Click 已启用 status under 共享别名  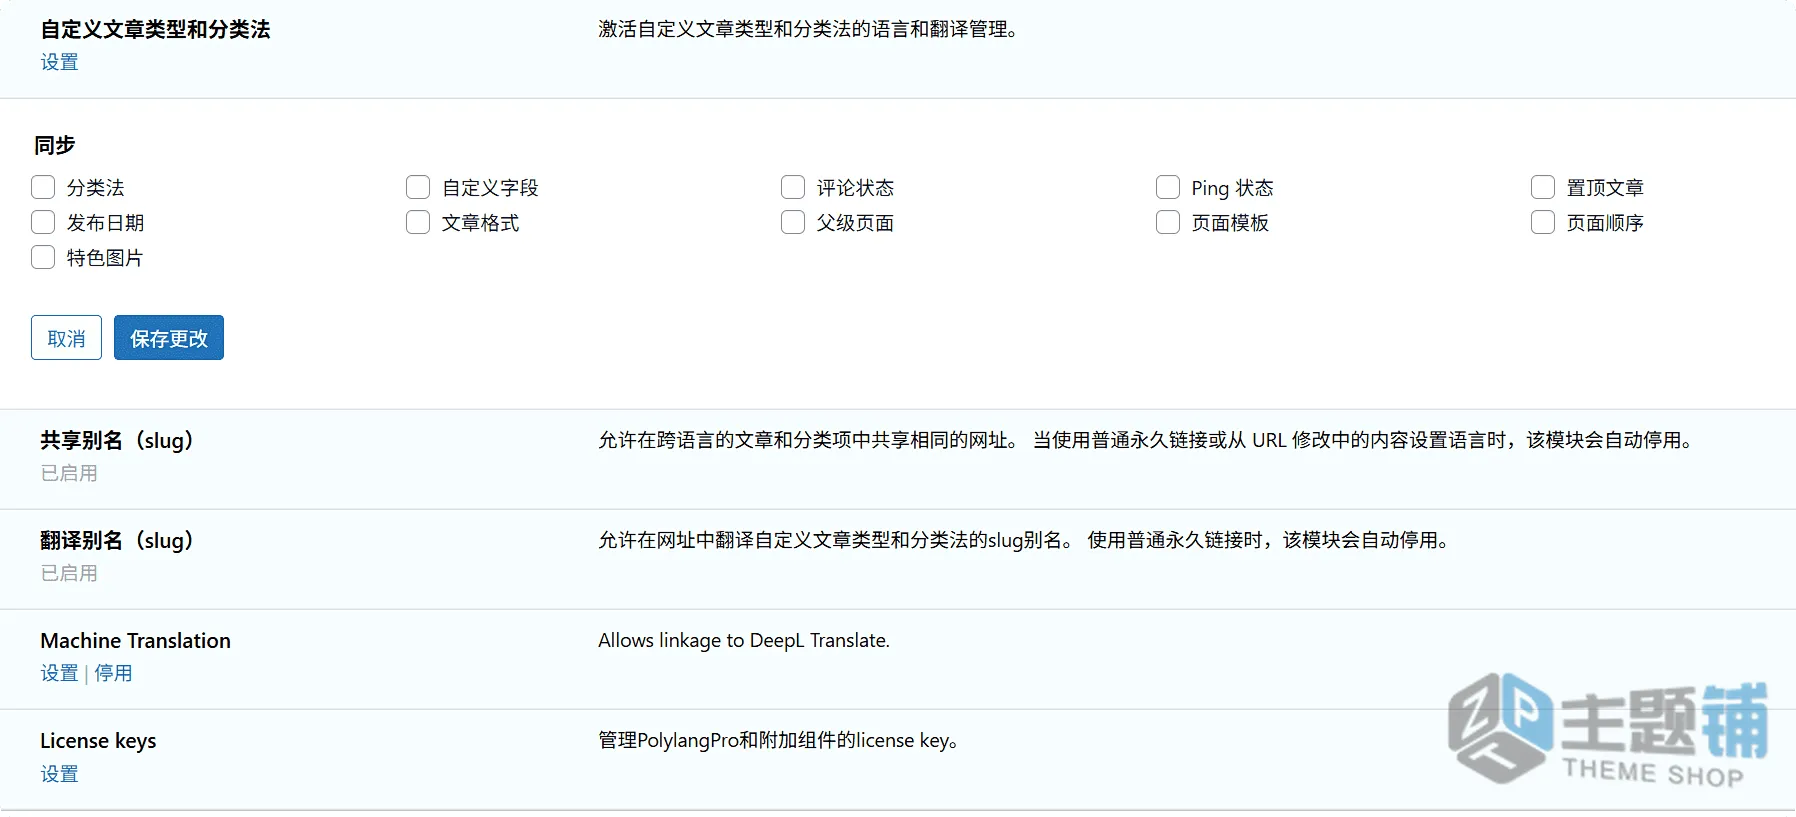tap(69, 473)
